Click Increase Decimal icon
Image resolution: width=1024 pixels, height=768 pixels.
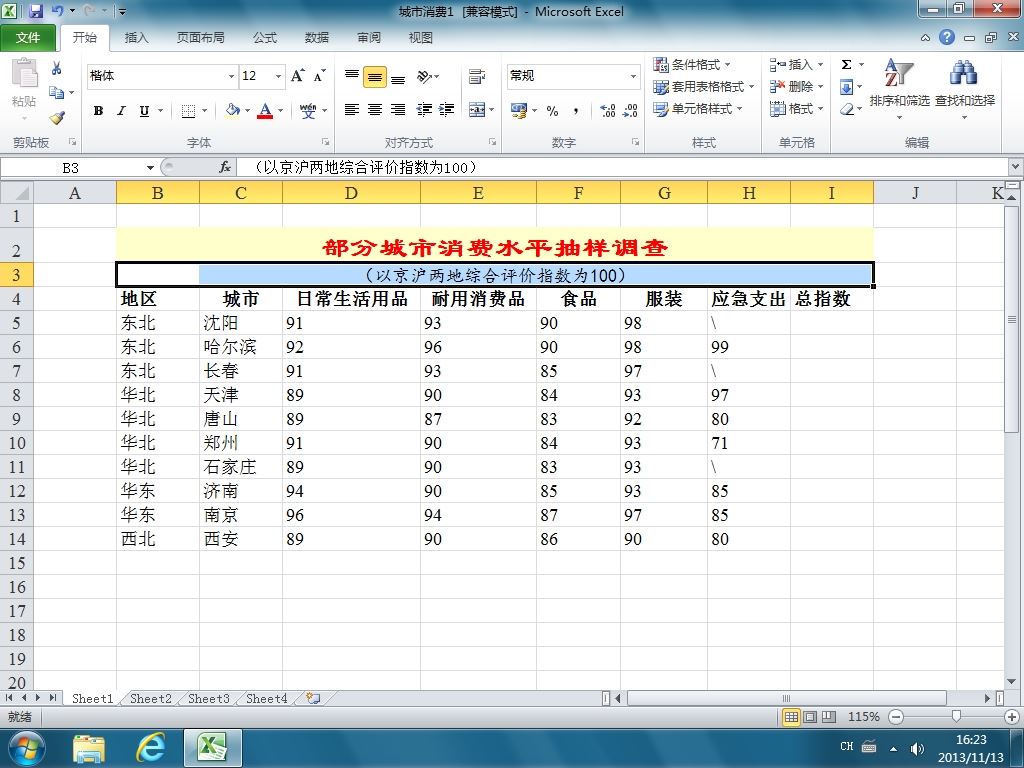point(607,111)
